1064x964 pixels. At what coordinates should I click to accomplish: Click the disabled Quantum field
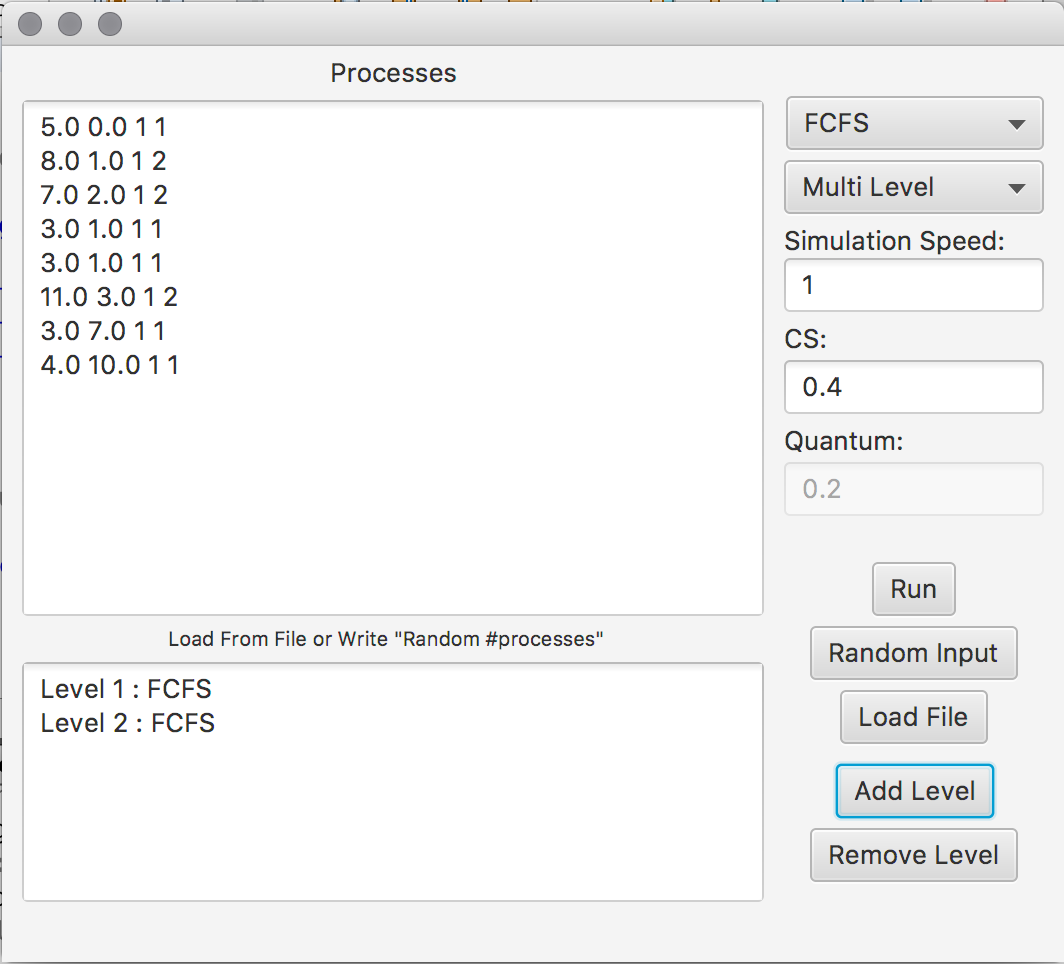913,489
